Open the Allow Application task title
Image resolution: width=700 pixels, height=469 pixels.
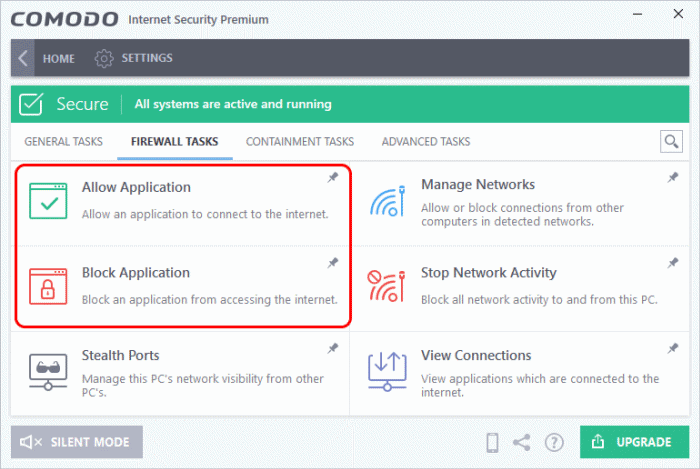point(136,187)
